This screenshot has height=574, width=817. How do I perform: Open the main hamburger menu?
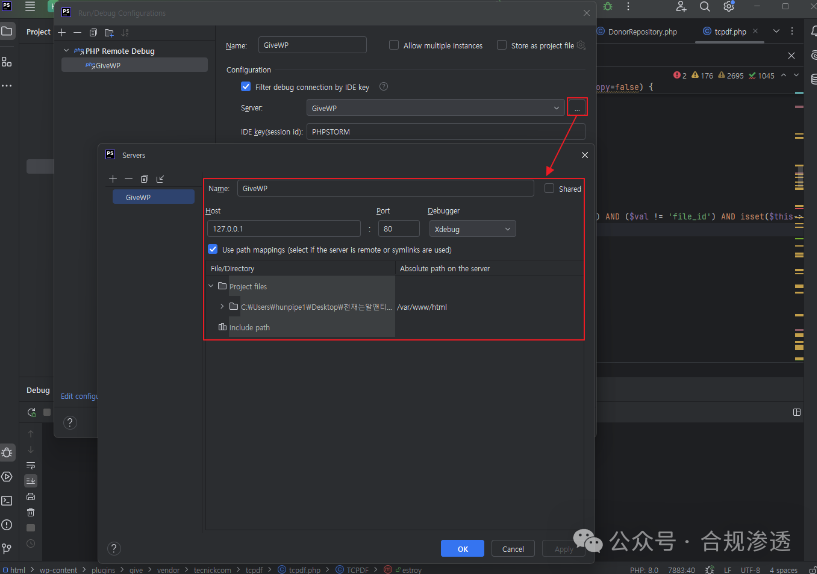pyautogui.click(x=30, y=7)
